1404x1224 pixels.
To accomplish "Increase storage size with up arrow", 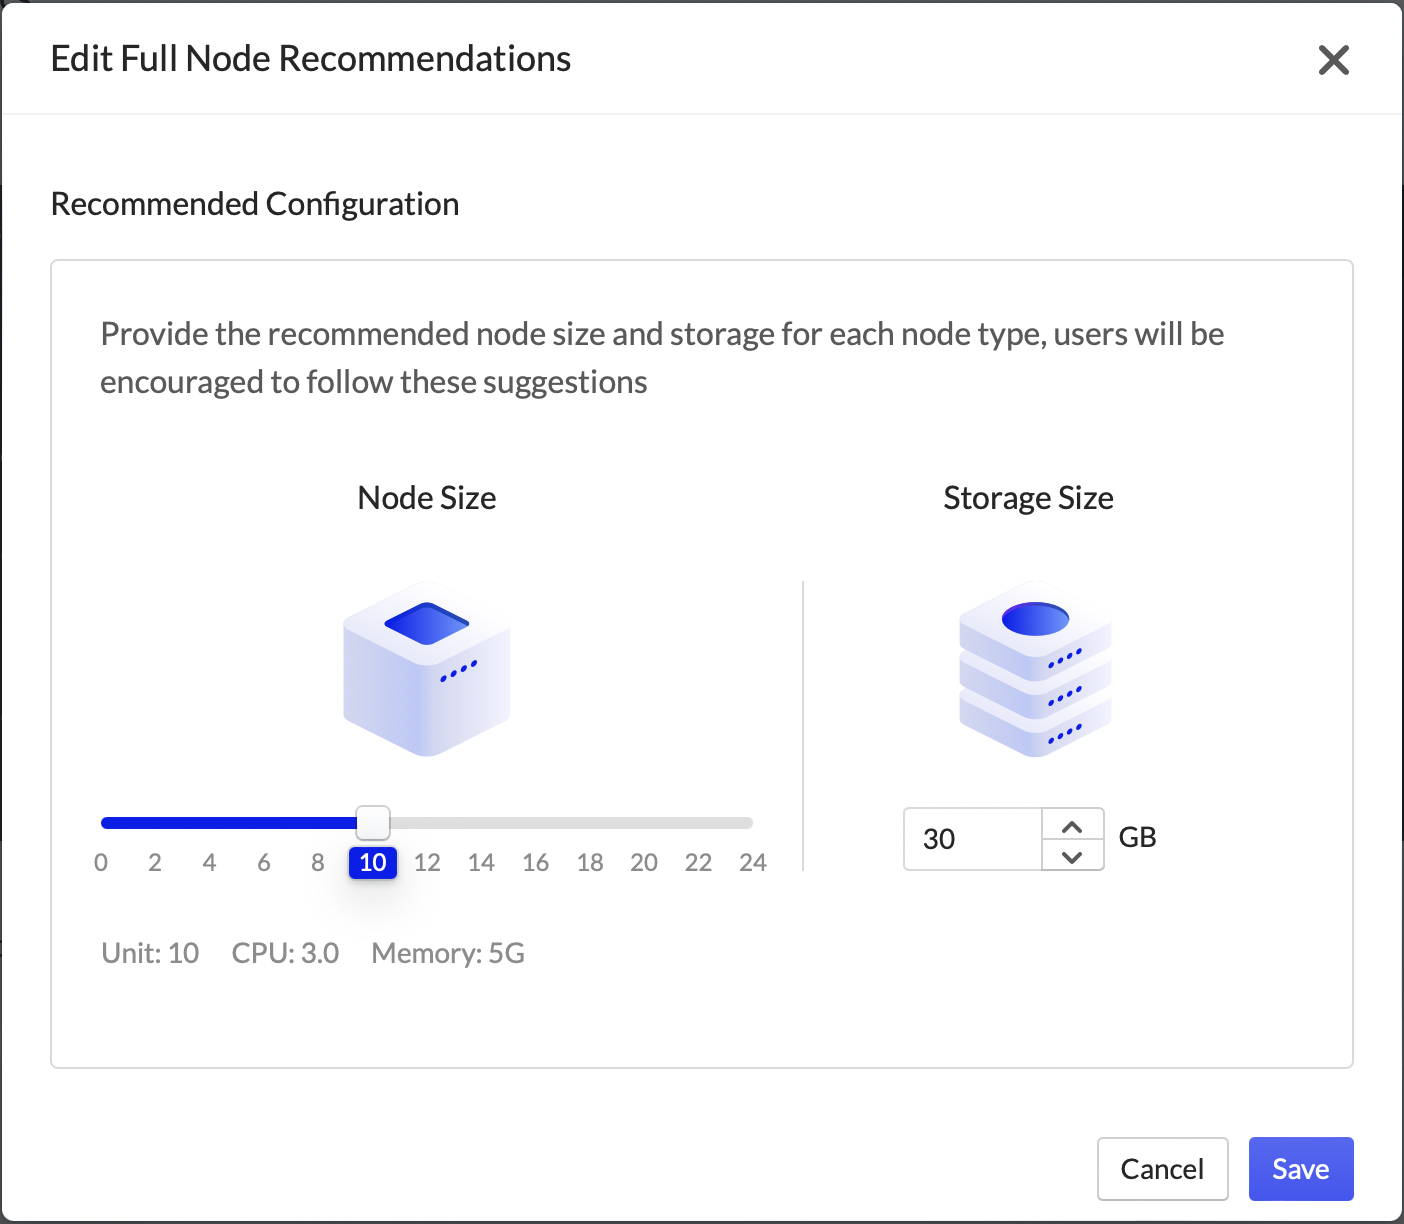I will [x=1072, y=826].
